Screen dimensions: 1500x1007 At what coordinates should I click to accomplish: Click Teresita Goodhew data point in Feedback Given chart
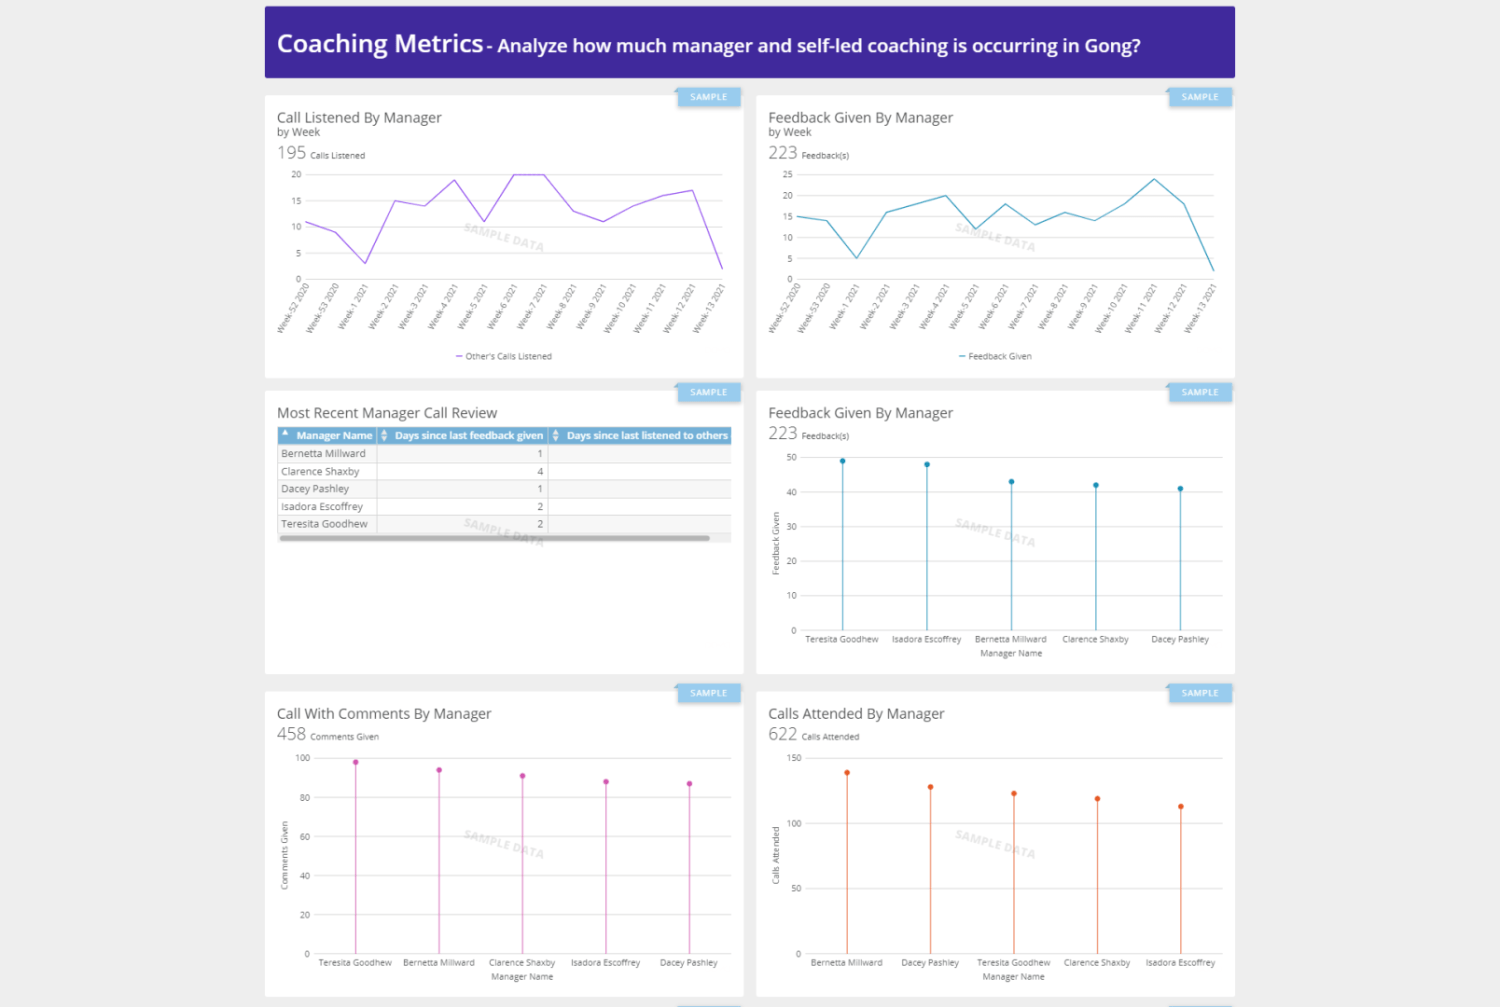click(843, 461)
